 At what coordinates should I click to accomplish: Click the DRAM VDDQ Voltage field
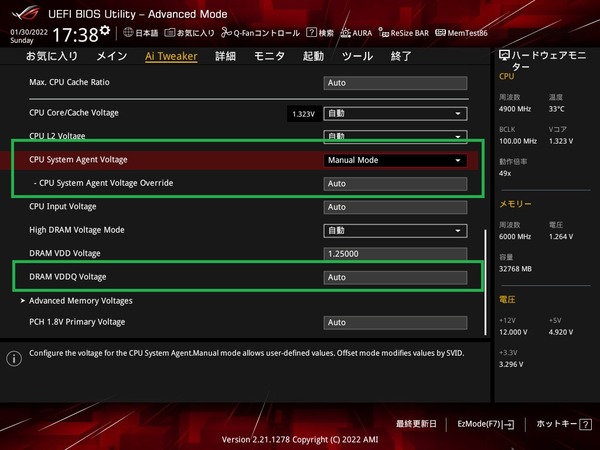[x=395, y=277]
